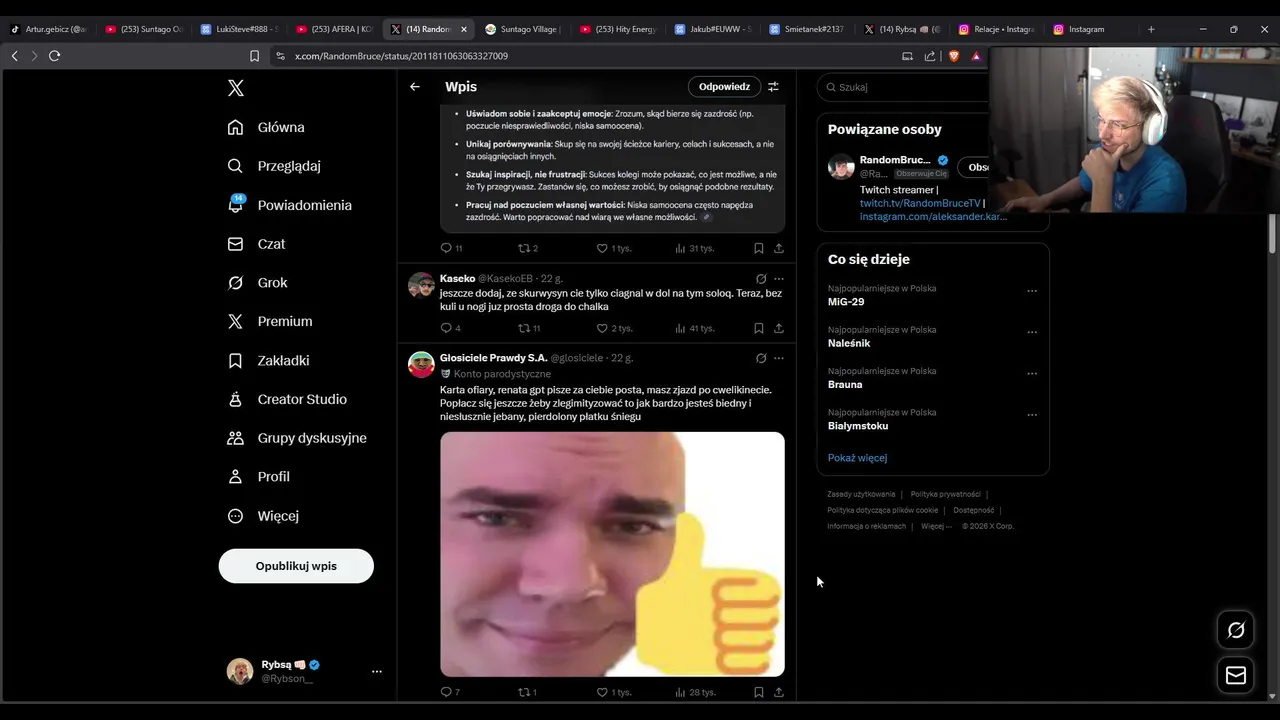The image size is (1280, 720).
Task: Open more options on Głosiciele Prawdy post
Action: [779, 358]
